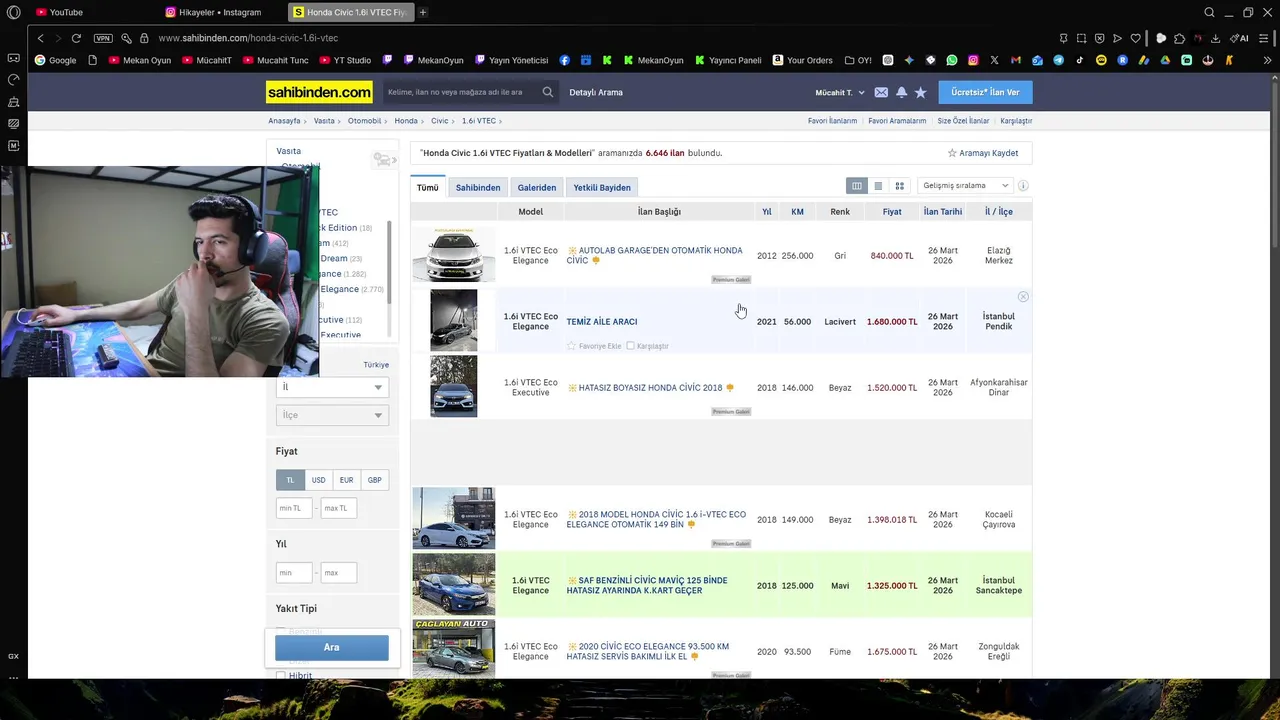Expand the Mücahit T. account menu
Image resolution: width=1280 pixels, height=720 pixels.
tap(840, 92)
